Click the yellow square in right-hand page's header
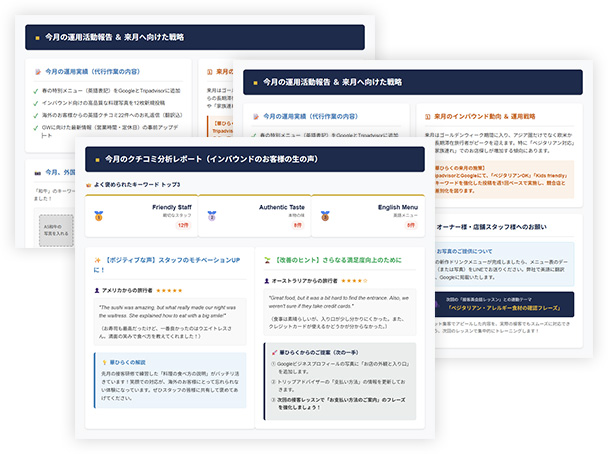Image resolution: width=608 pixels, height=454 pixels. [255, 83]
